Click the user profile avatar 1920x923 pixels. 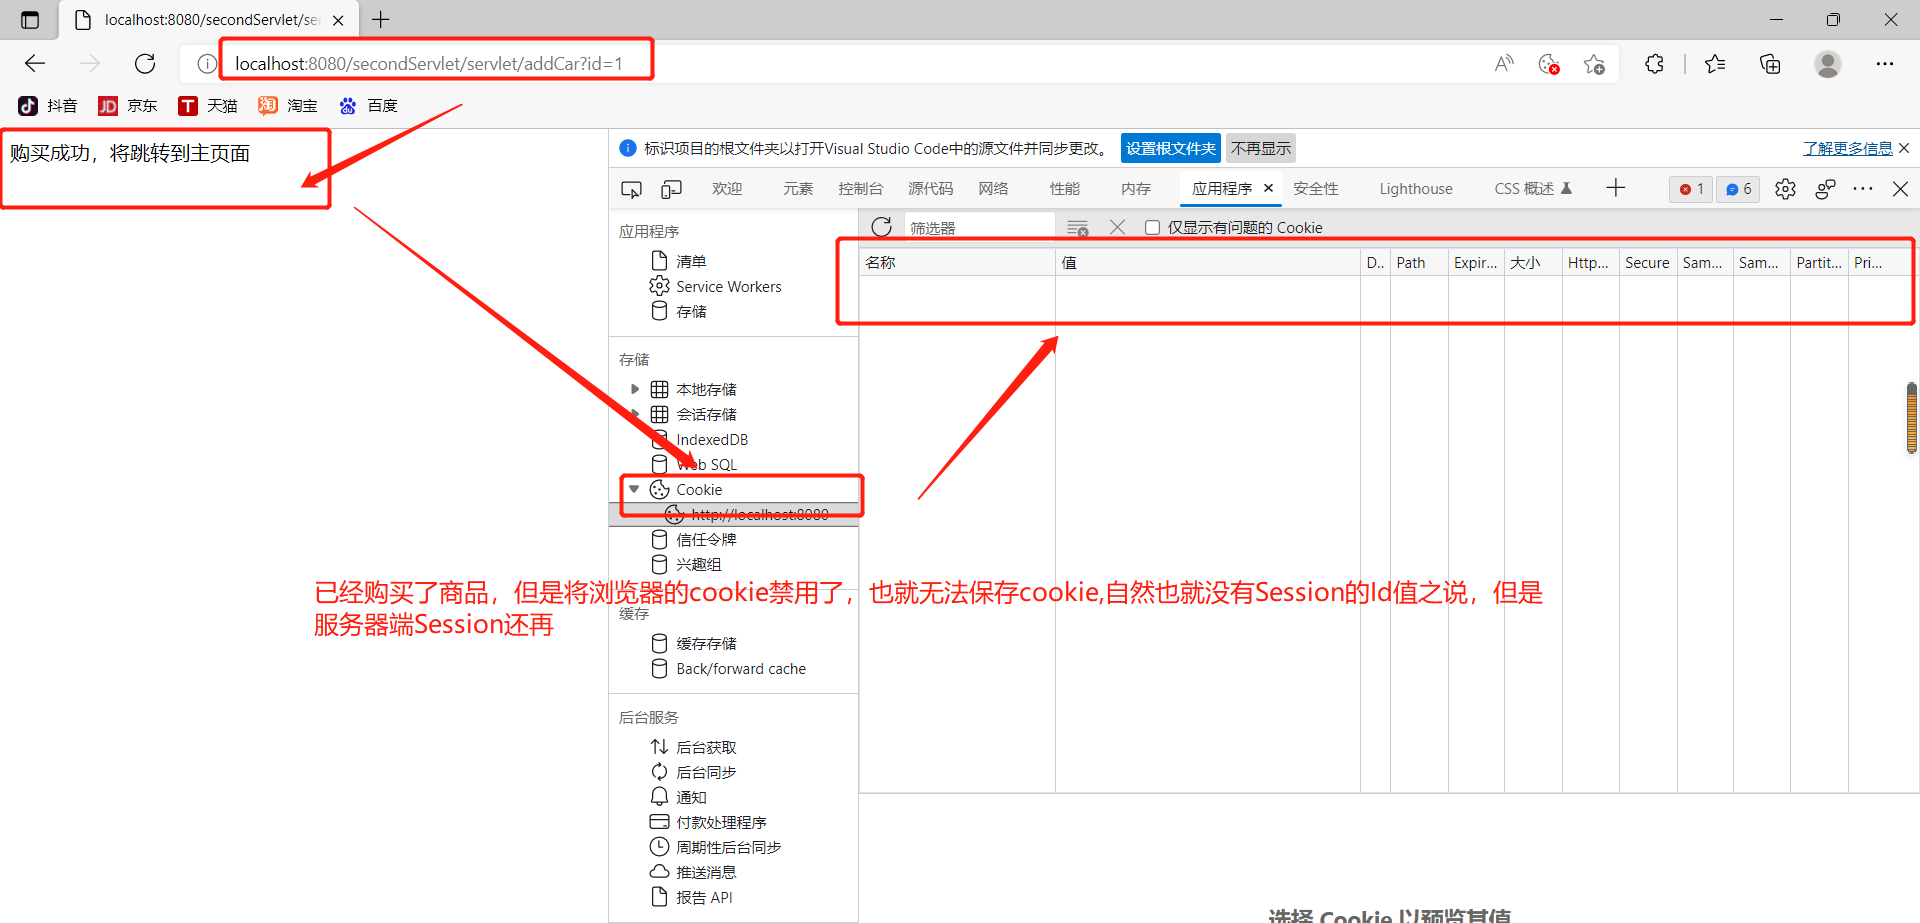(1828, 64)
